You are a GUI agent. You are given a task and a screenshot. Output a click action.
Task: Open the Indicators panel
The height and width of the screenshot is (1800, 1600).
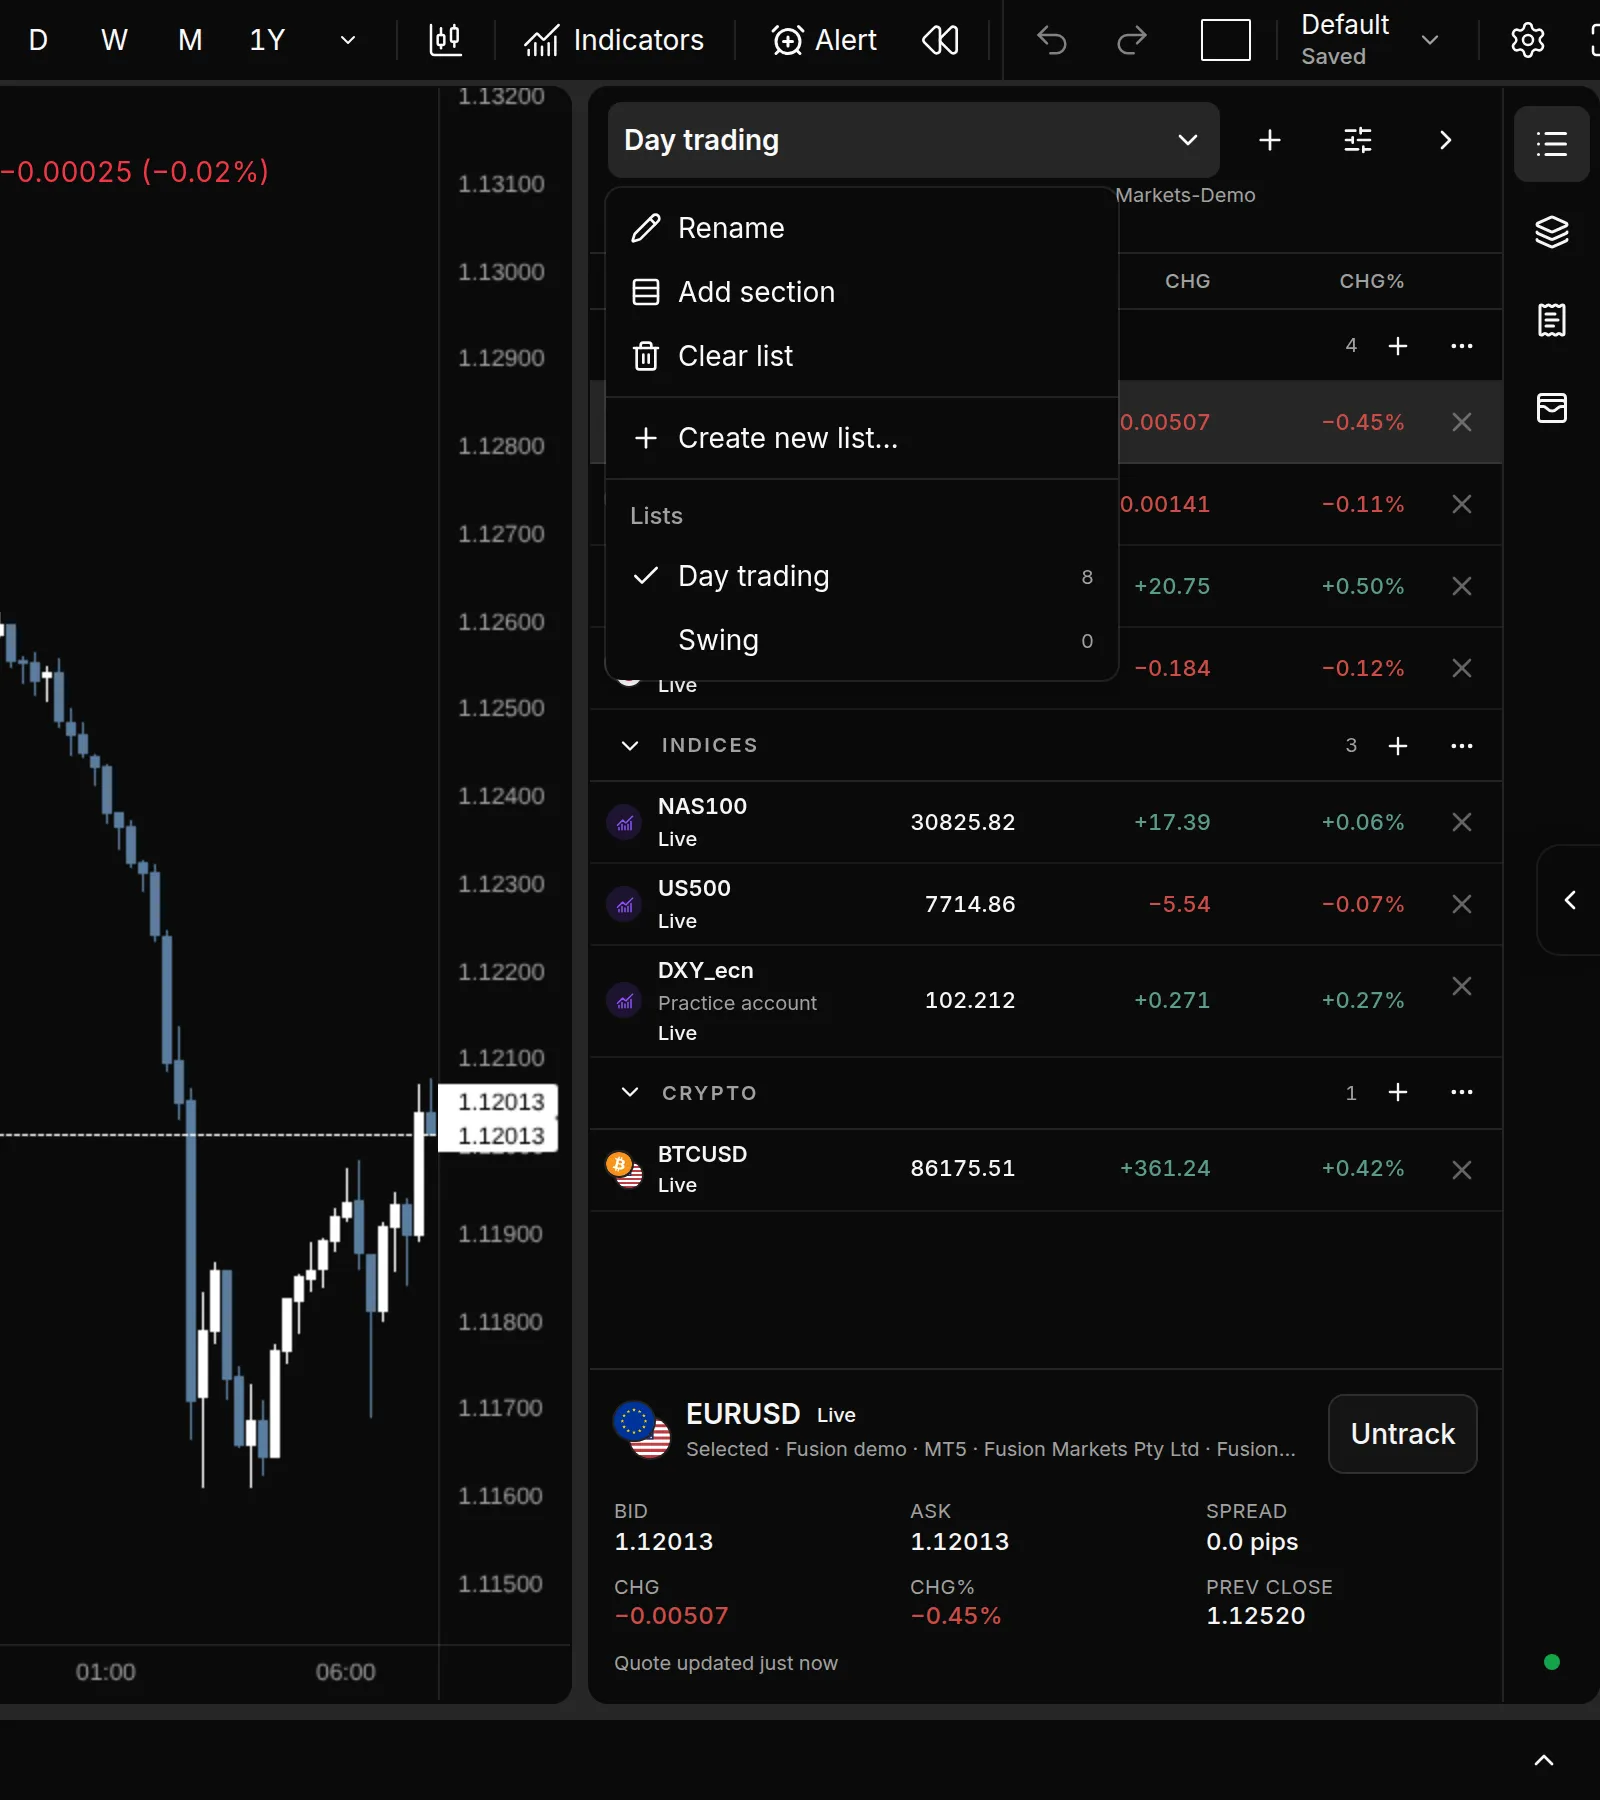pyautogui.click(x=614, y=40)
